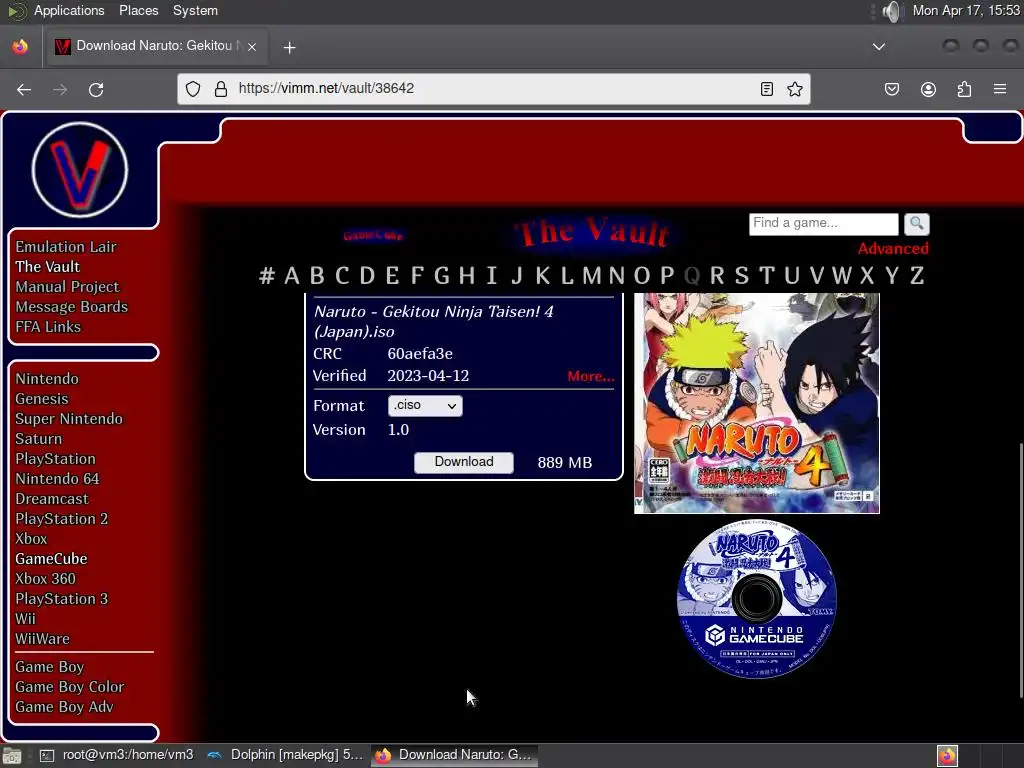Toggle reader view icon in address bar
Viewport: 1024px width, 768px height.
[x=767, y=89]
